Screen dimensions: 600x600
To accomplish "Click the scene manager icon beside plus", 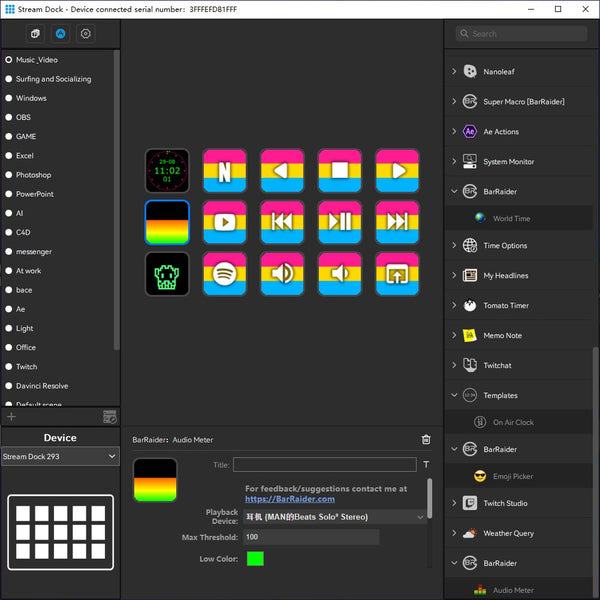I will [x=110, y=417].
